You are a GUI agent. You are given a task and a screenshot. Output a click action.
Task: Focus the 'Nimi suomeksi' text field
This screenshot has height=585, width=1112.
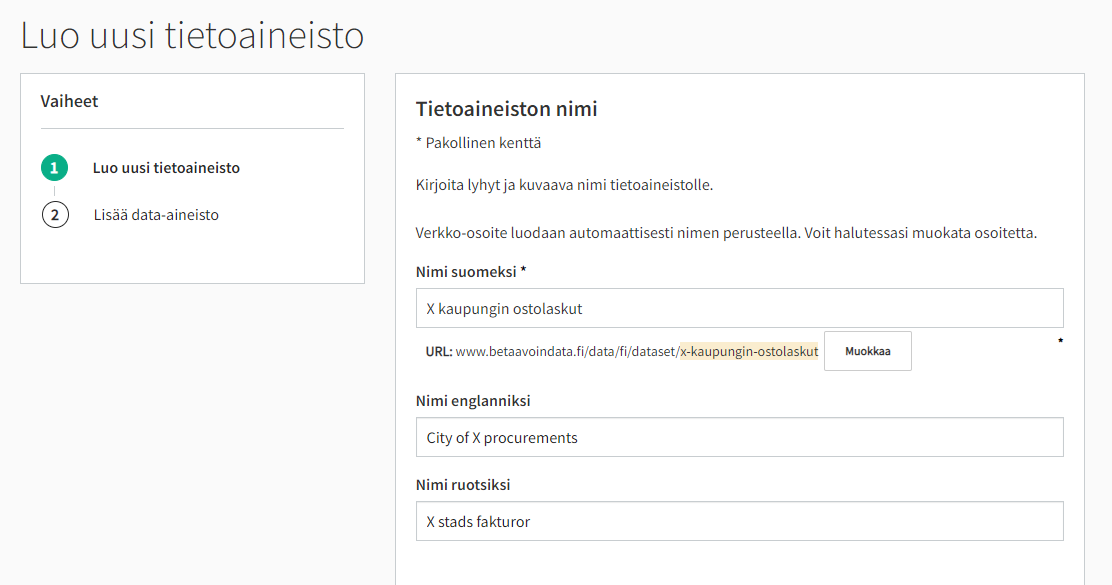[739, 309]
